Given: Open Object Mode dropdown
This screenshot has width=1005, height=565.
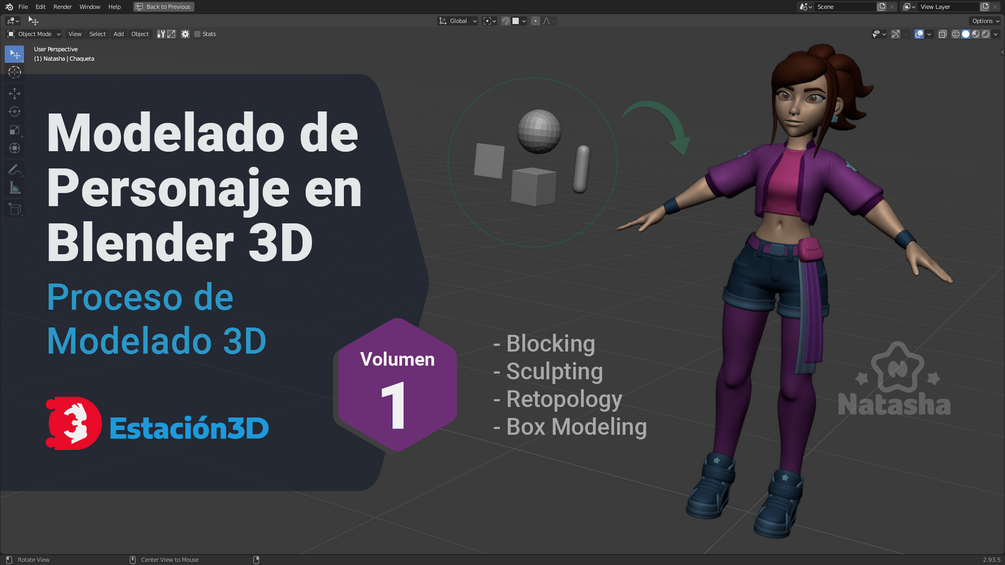Looking at the screenshot, I should (34, 34).
